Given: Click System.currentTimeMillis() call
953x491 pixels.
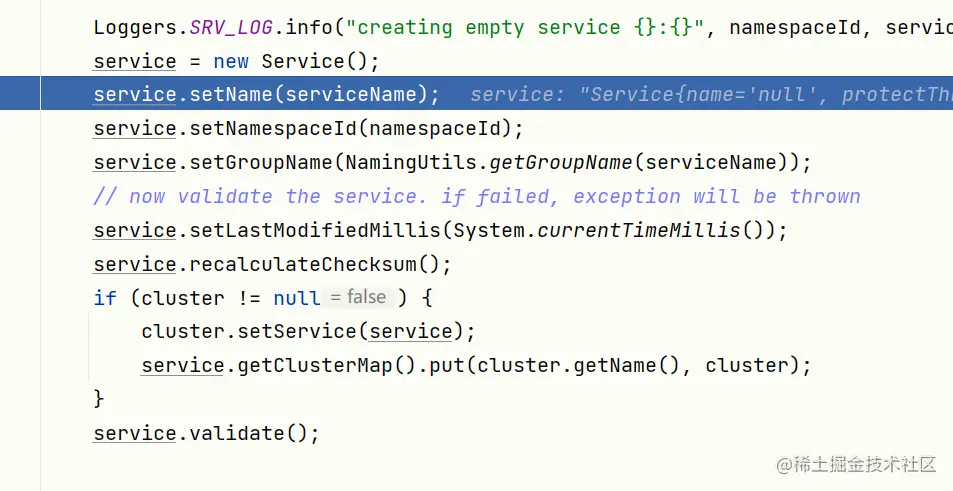Looking at the screenshot, I should click(613, 230).
